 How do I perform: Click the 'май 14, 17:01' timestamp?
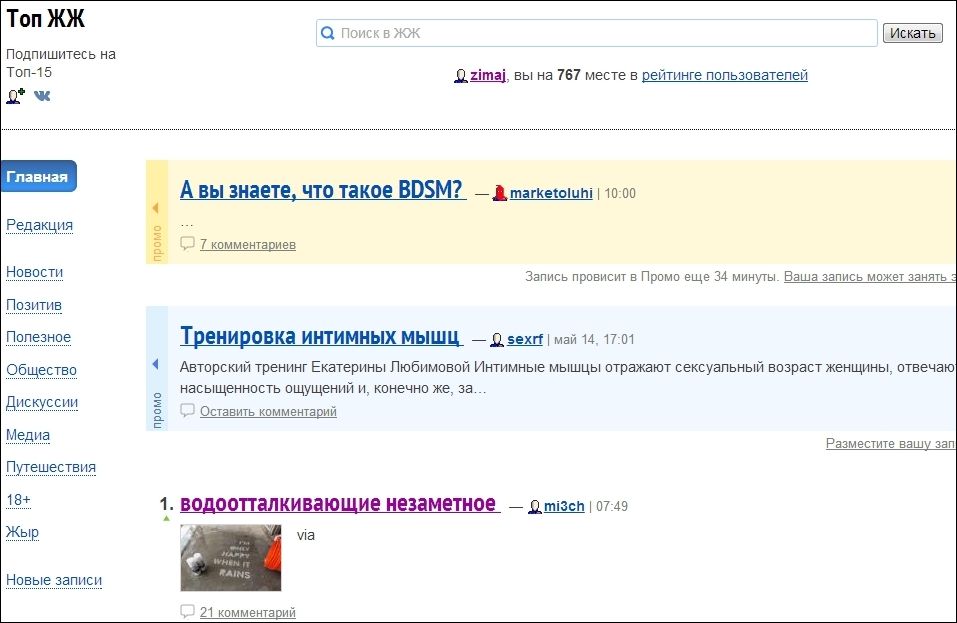tap(594, 339)
